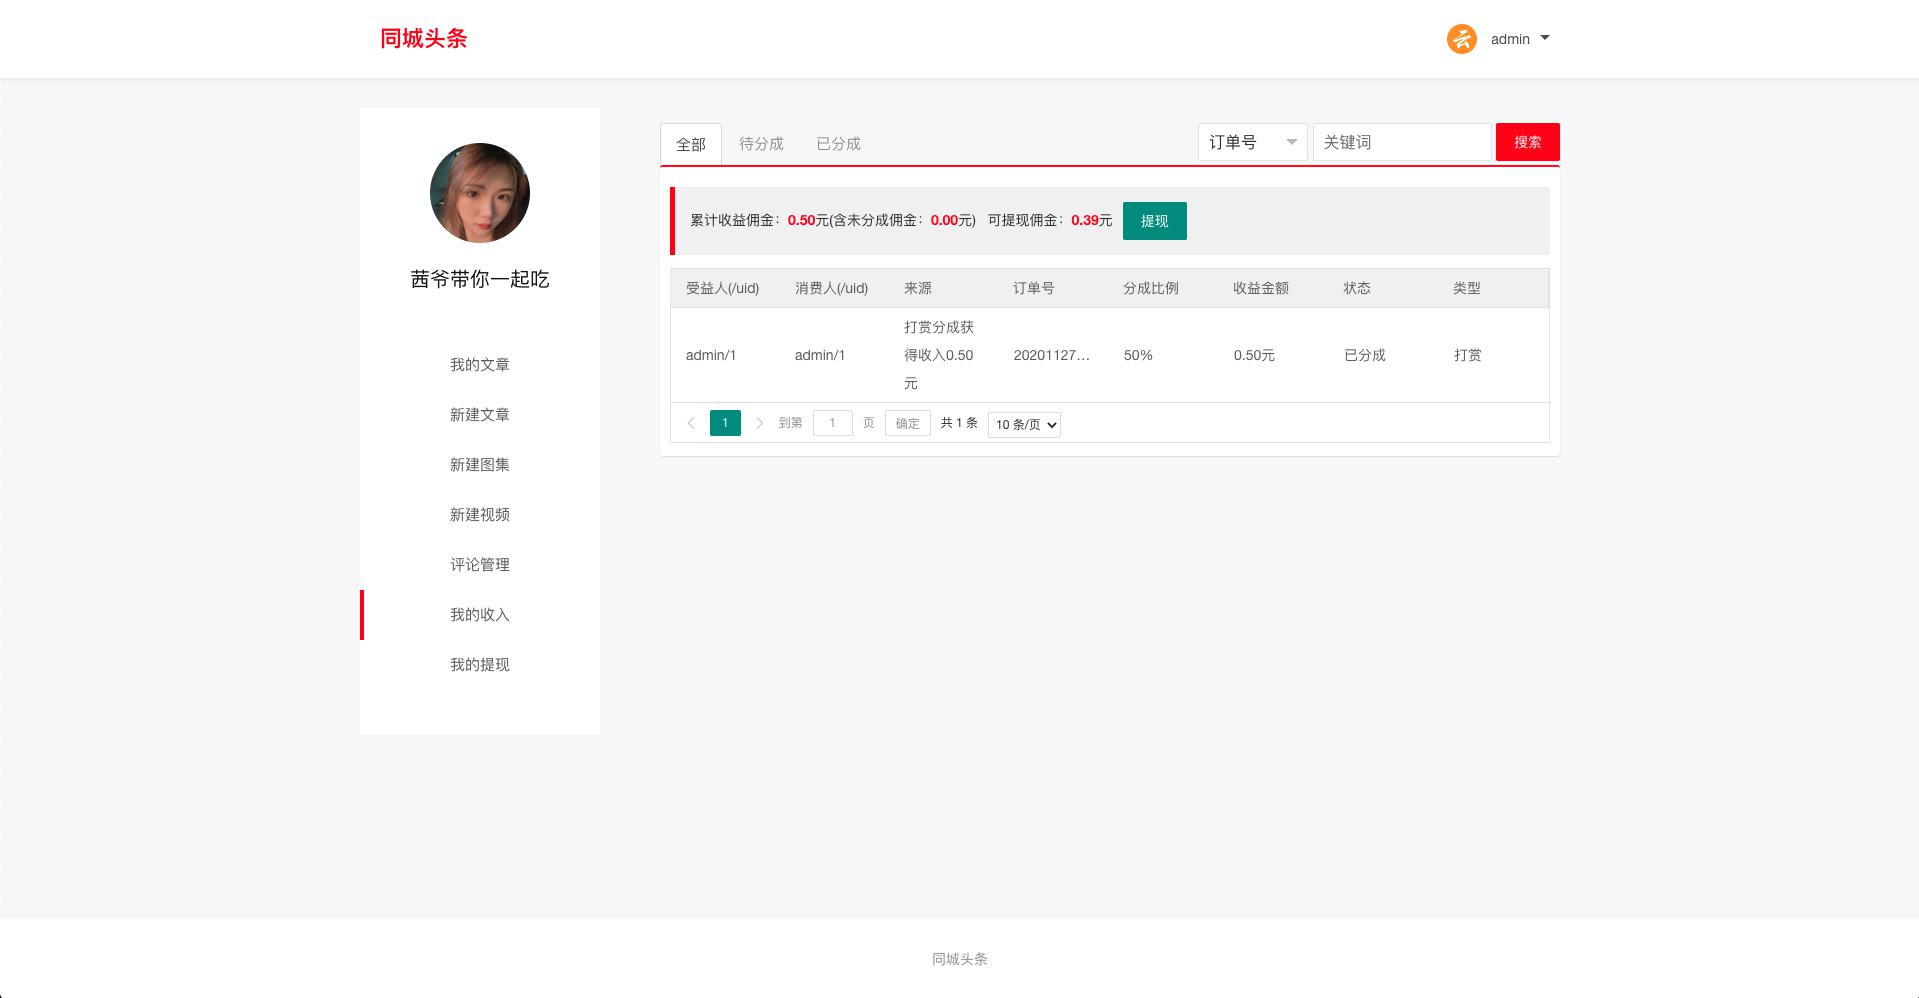This screenshot has height=998, width=1919.
Task: Click the profile photo in sidebar
Action: pos(479,193)
